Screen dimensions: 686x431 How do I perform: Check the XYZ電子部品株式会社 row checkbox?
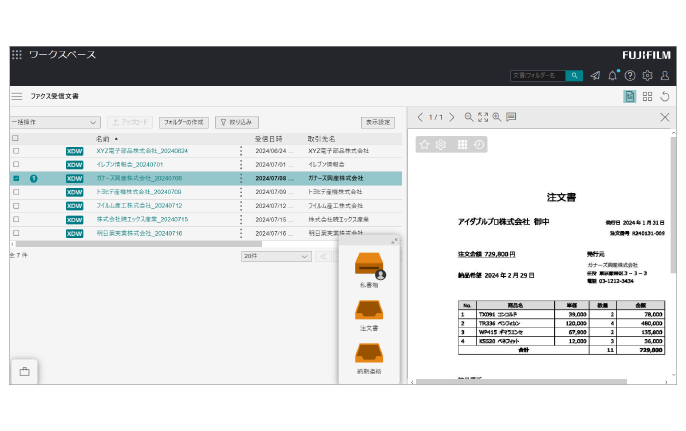click(x=16, y=151)
